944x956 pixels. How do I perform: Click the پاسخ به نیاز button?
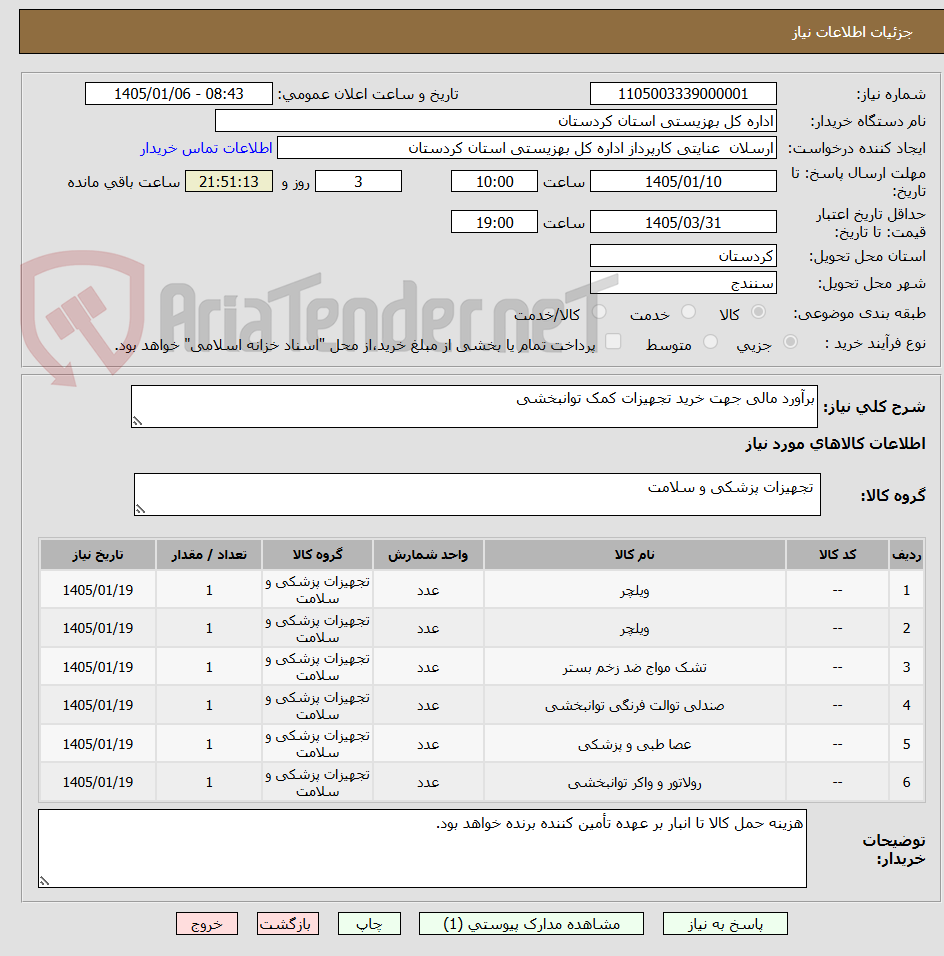(x=725, y=924)
